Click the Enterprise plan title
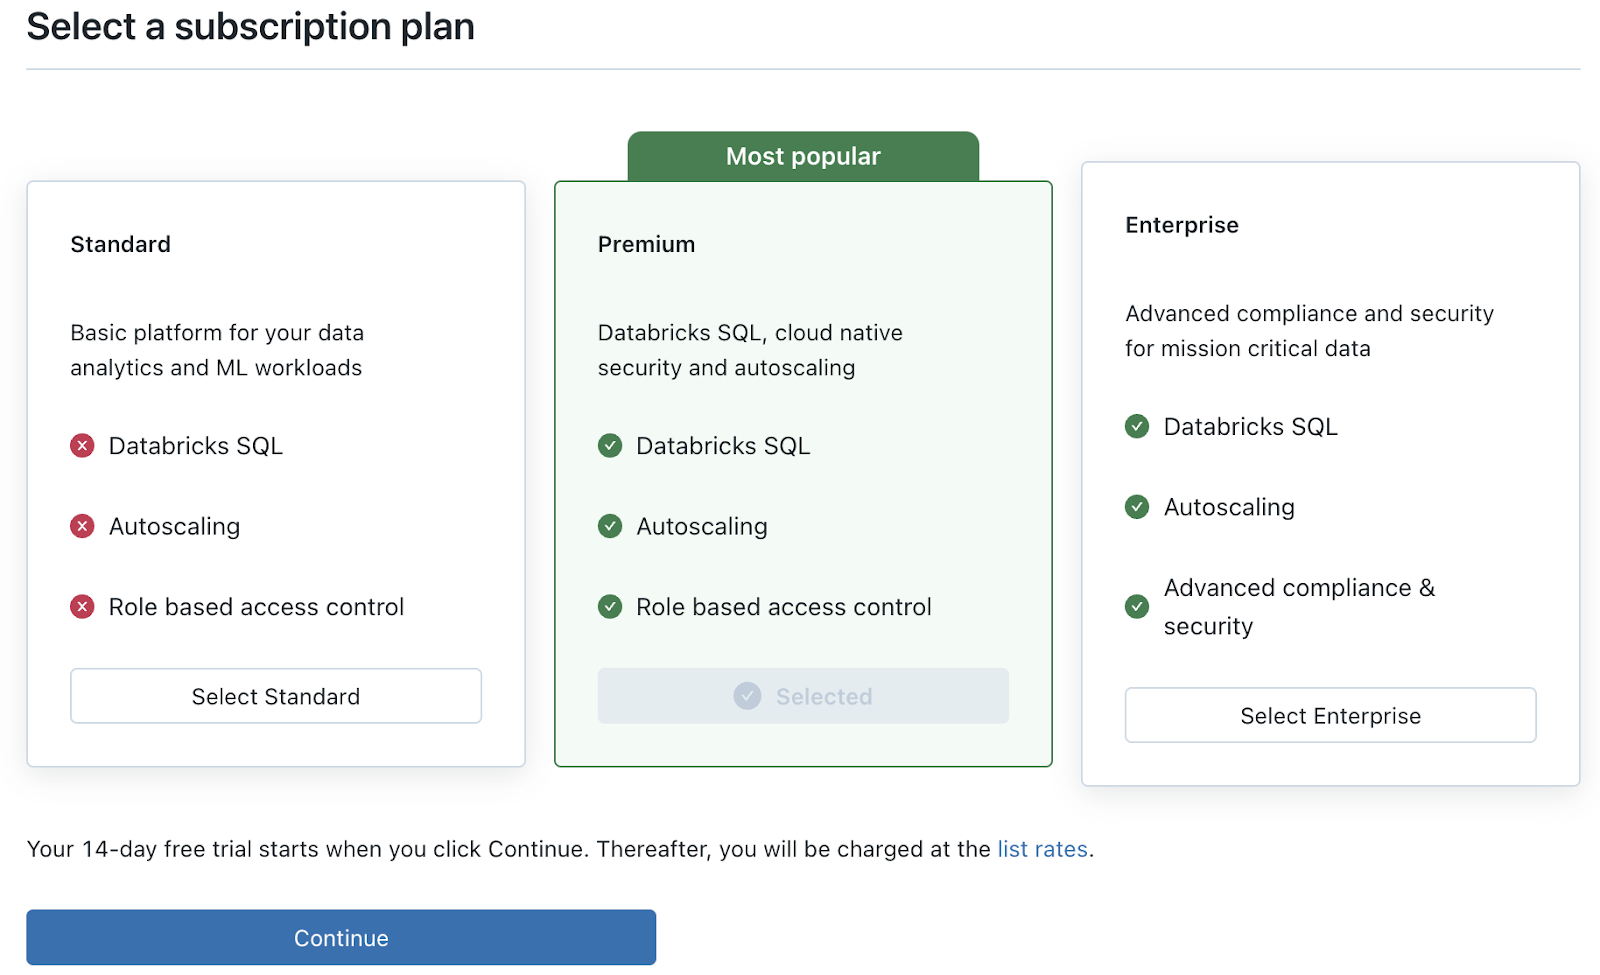Image resolution: width=1600 pixels, height=975 pixels. click(1181, 225)
